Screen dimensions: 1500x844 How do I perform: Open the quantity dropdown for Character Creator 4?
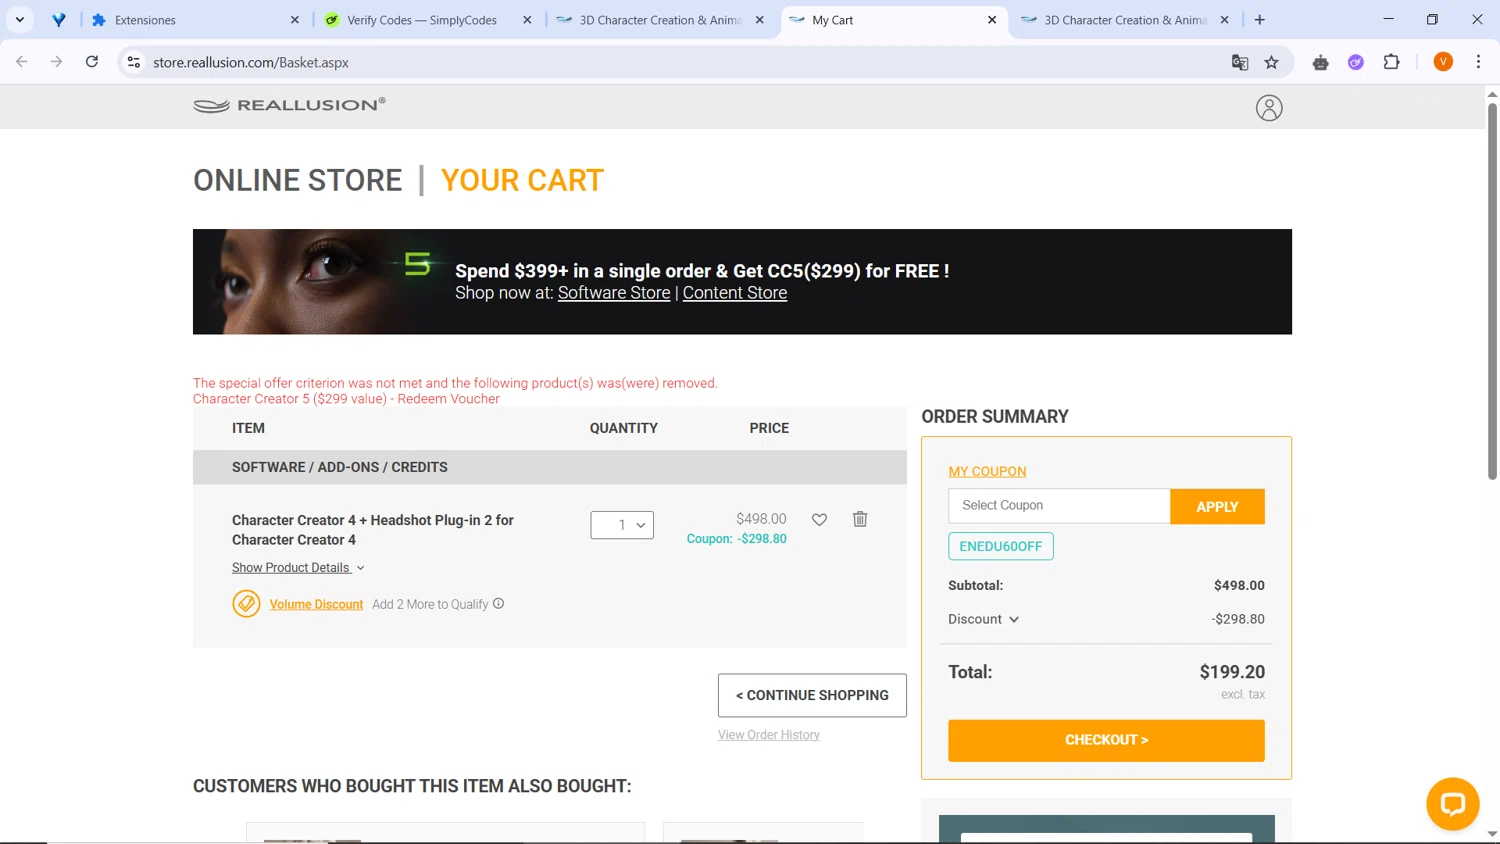coord(622,525)
